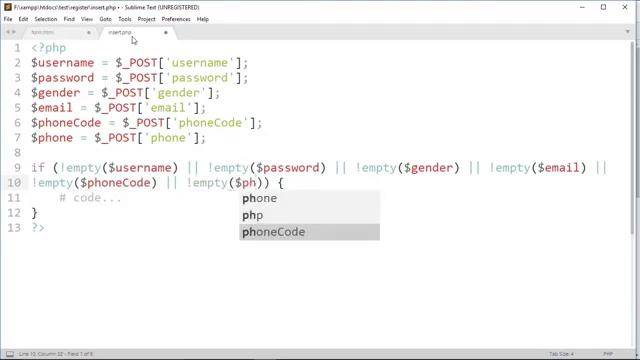This screenshot has height=360, width=640.
Task: Open the Goto menu
Action: [105, 19]
